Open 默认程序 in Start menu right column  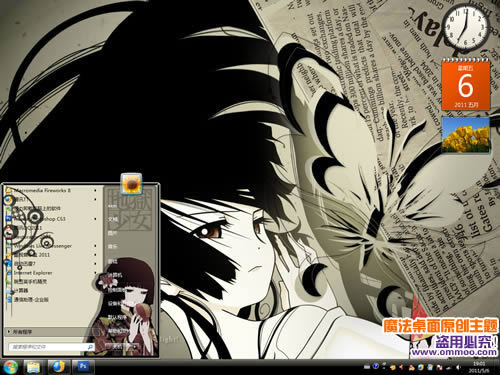118,317
